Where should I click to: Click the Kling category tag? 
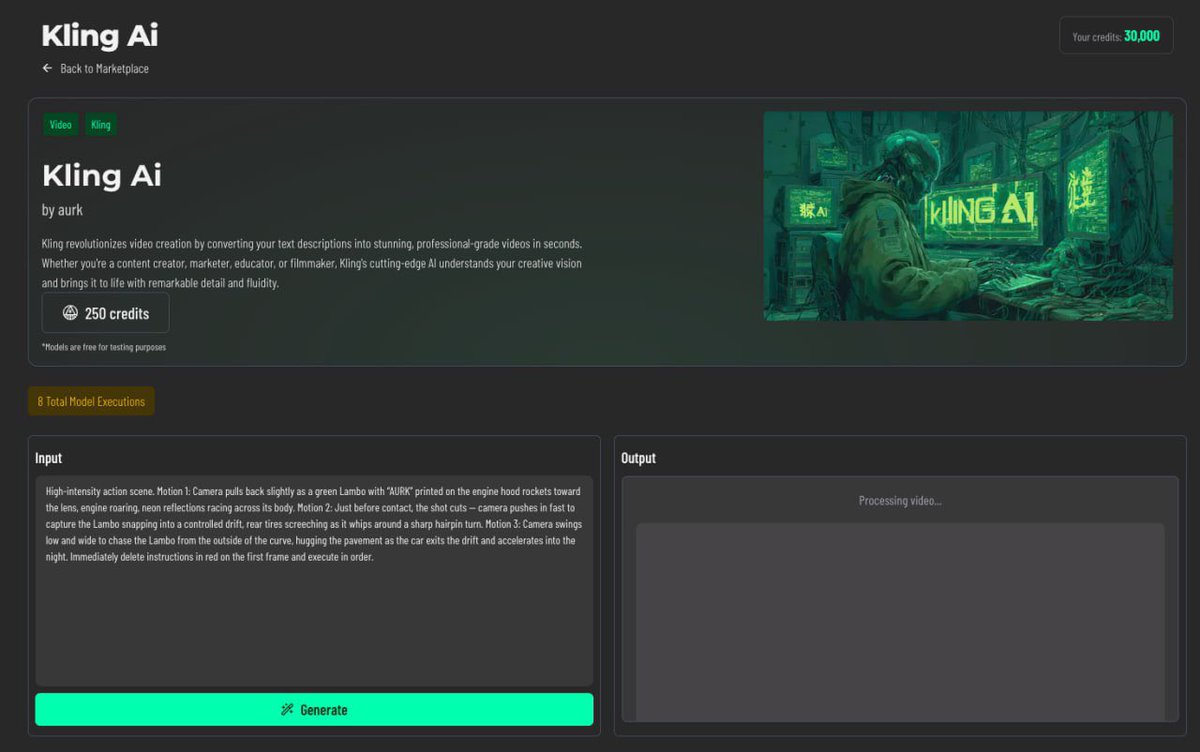coord(100,124)
